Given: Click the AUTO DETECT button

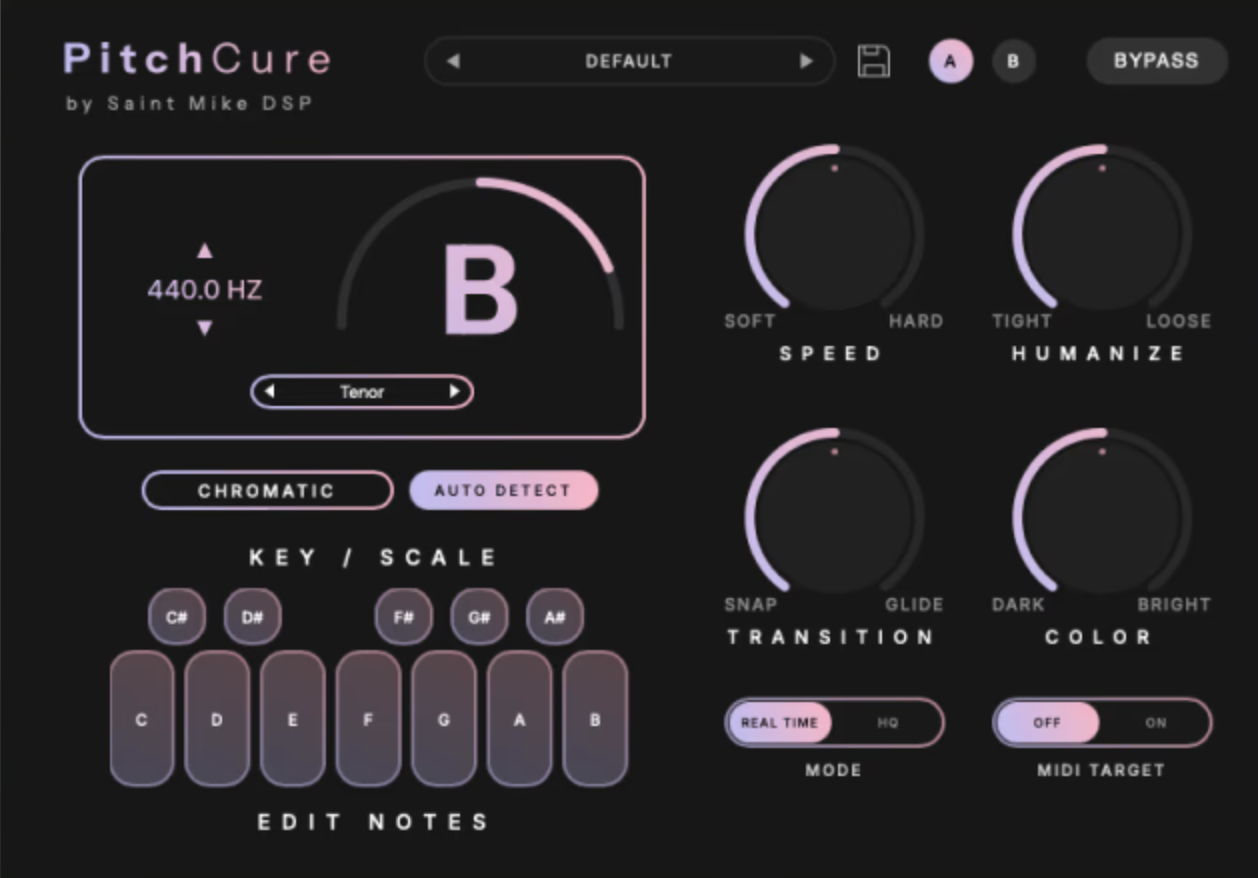Looking at the screenshot, I should [503, 491].
